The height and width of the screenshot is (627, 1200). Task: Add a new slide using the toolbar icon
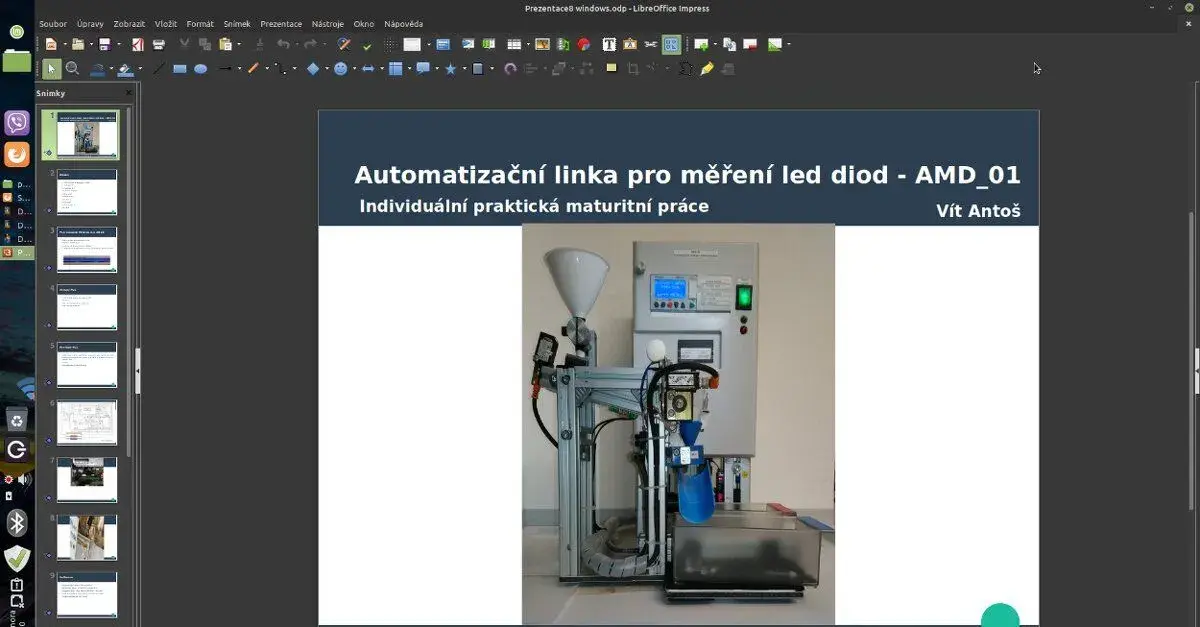tap(702, 44)
